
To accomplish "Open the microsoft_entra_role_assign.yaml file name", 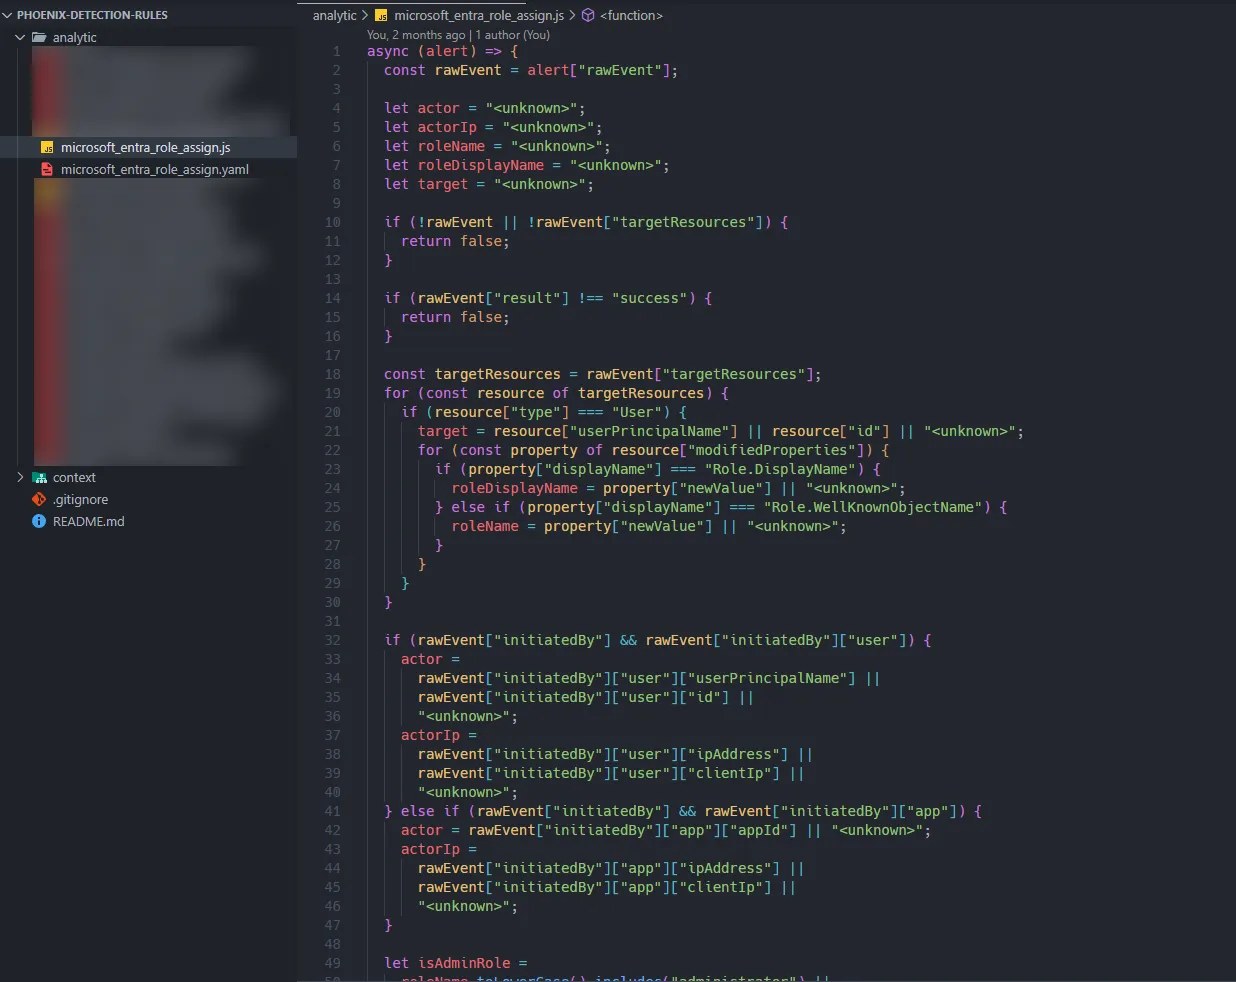I will [154, 170].
